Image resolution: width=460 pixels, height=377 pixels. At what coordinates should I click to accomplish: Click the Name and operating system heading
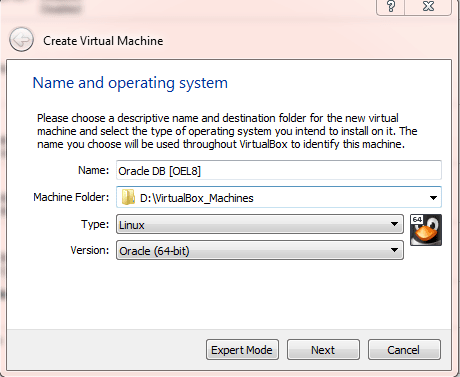[130, 83]
